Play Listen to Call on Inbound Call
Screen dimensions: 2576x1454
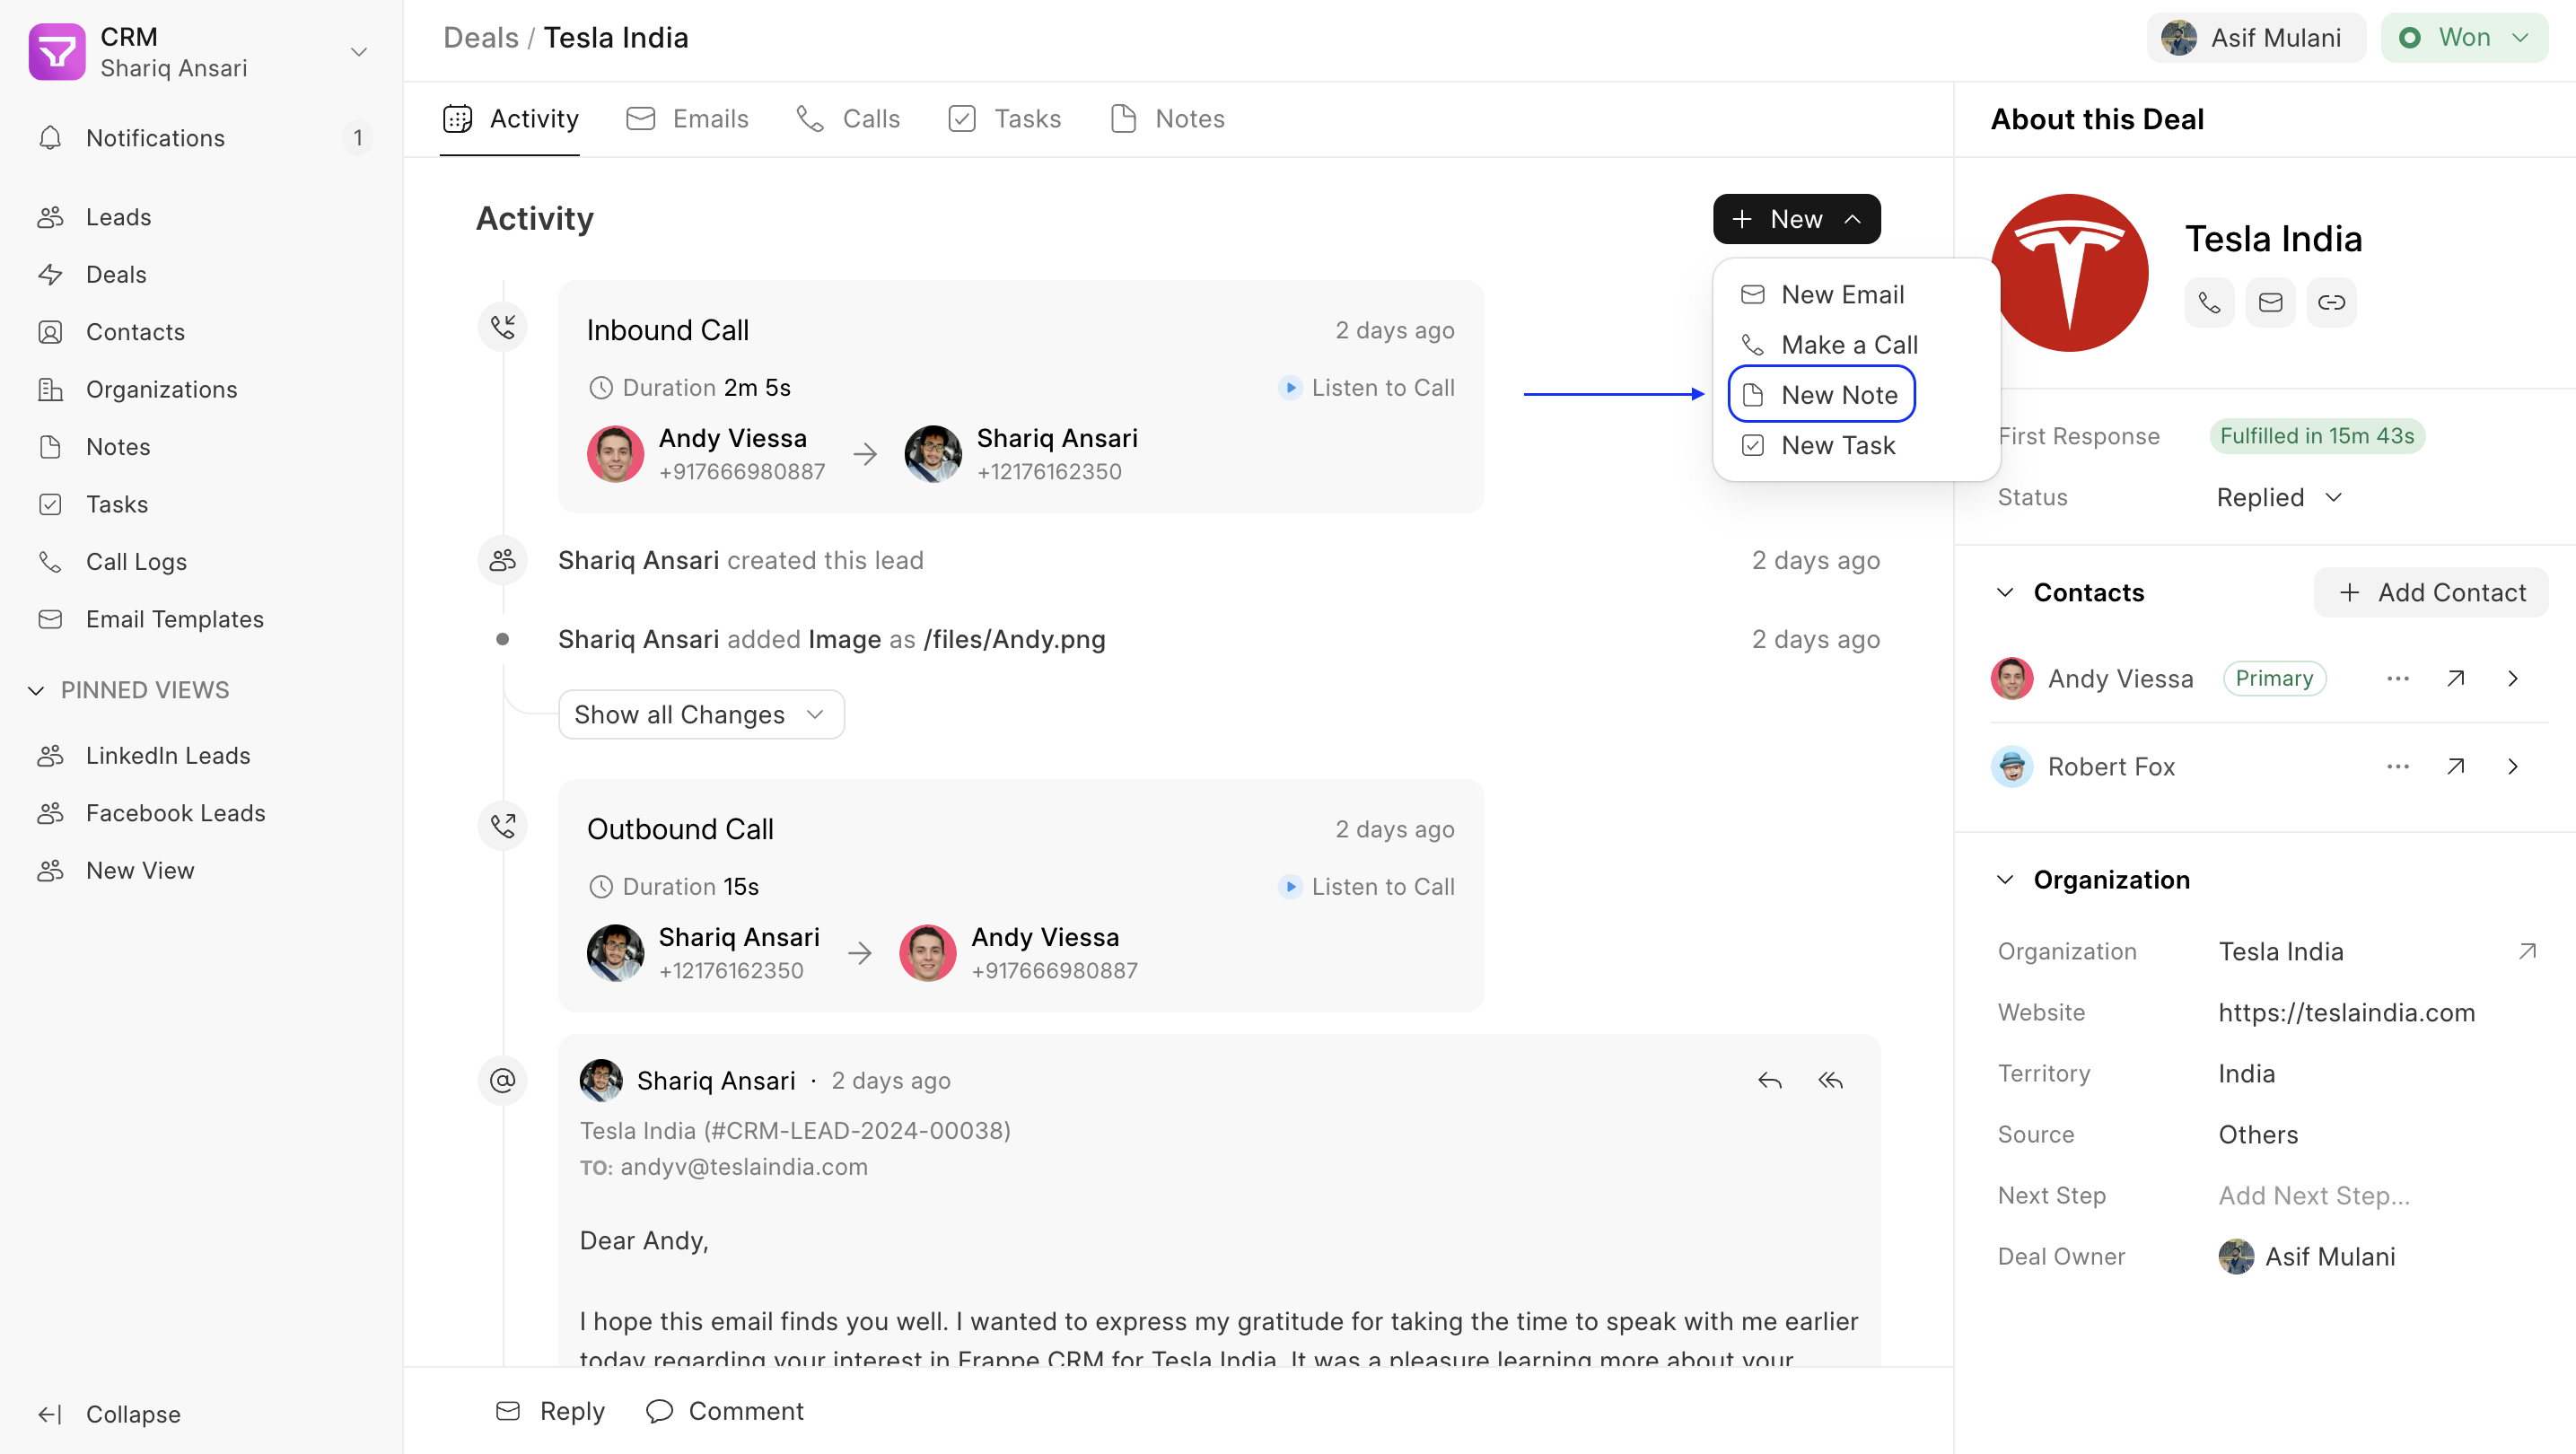(1366, 387)
